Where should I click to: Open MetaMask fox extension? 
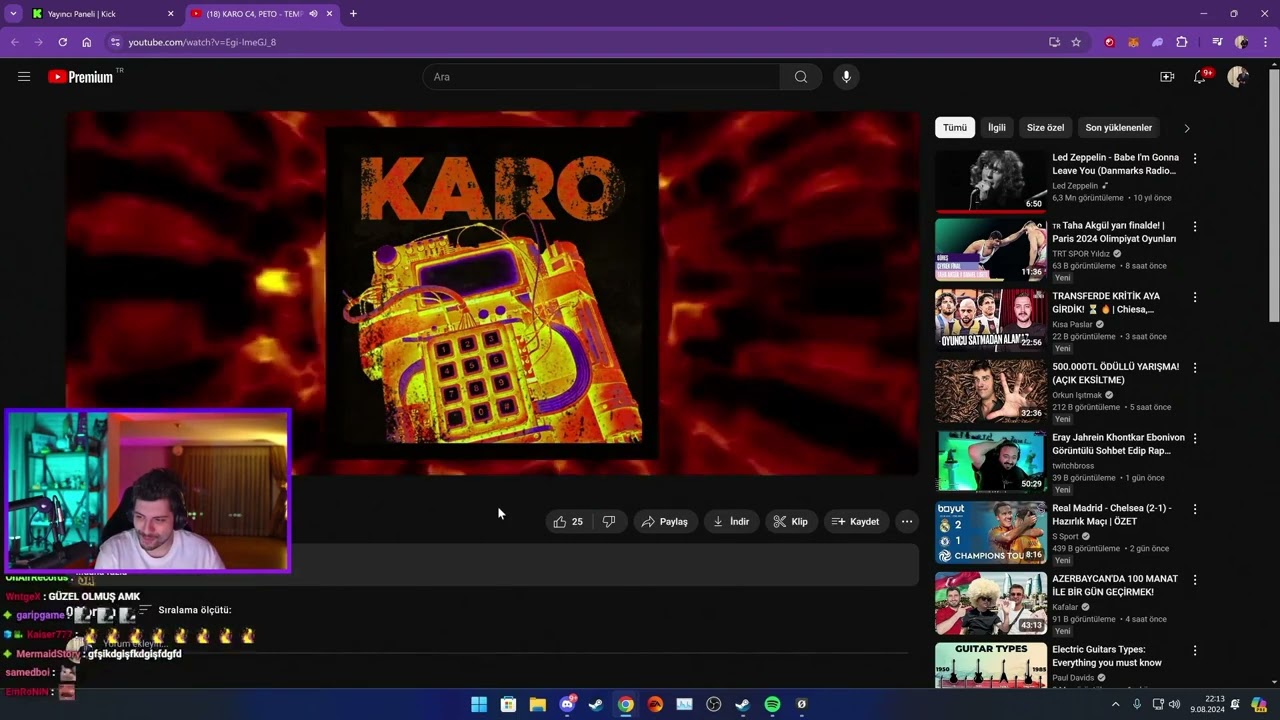(1133, 42)
